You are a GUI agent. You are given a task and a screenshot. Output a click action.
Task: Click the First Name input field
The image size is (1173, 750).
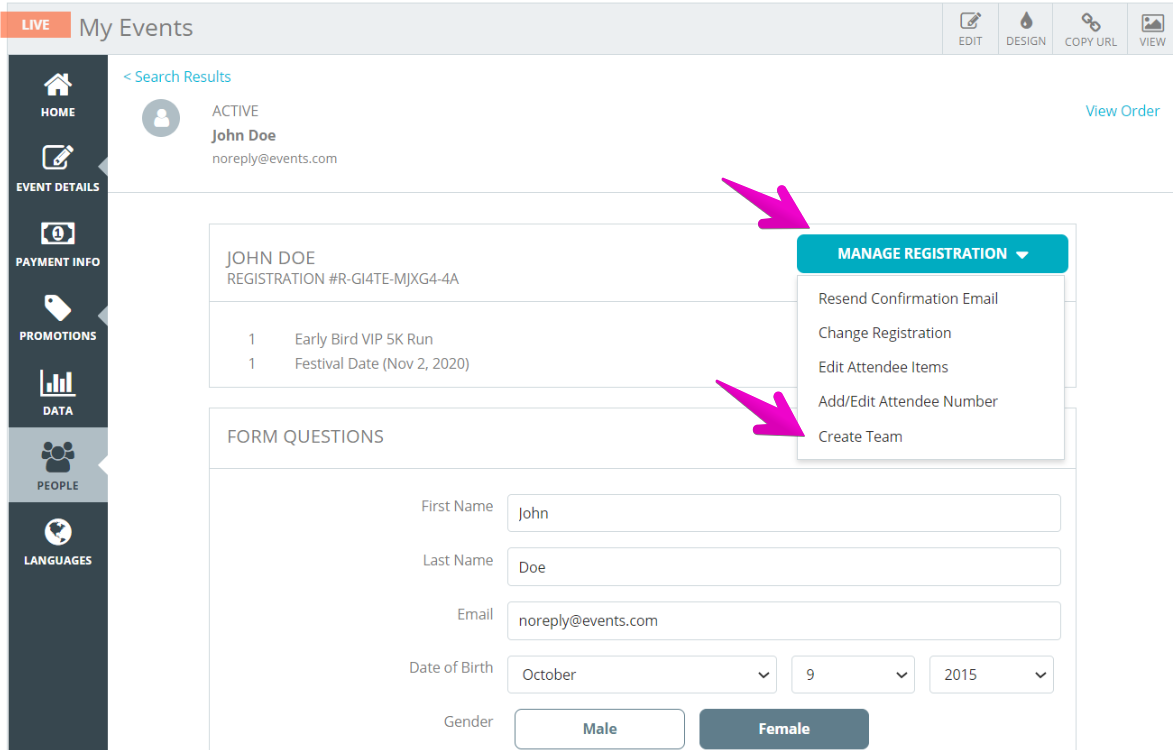[x=783, y=513]
